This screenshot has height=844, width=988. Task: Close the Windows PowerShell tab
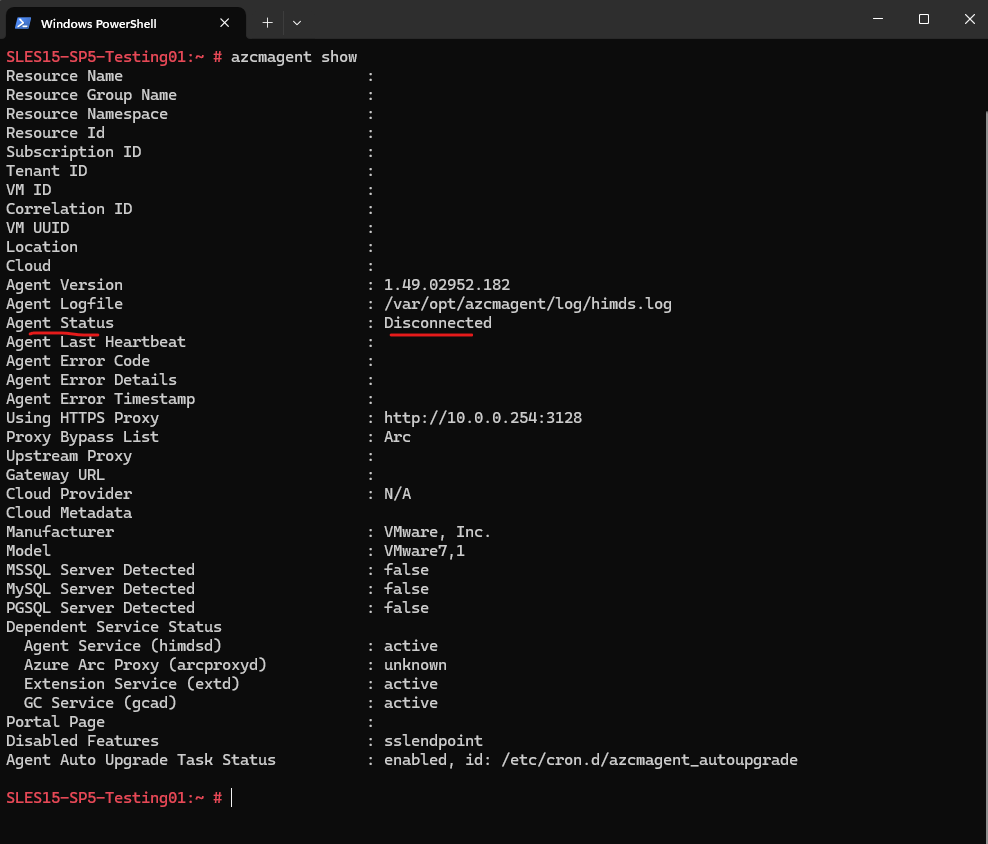tap(224, 23)
